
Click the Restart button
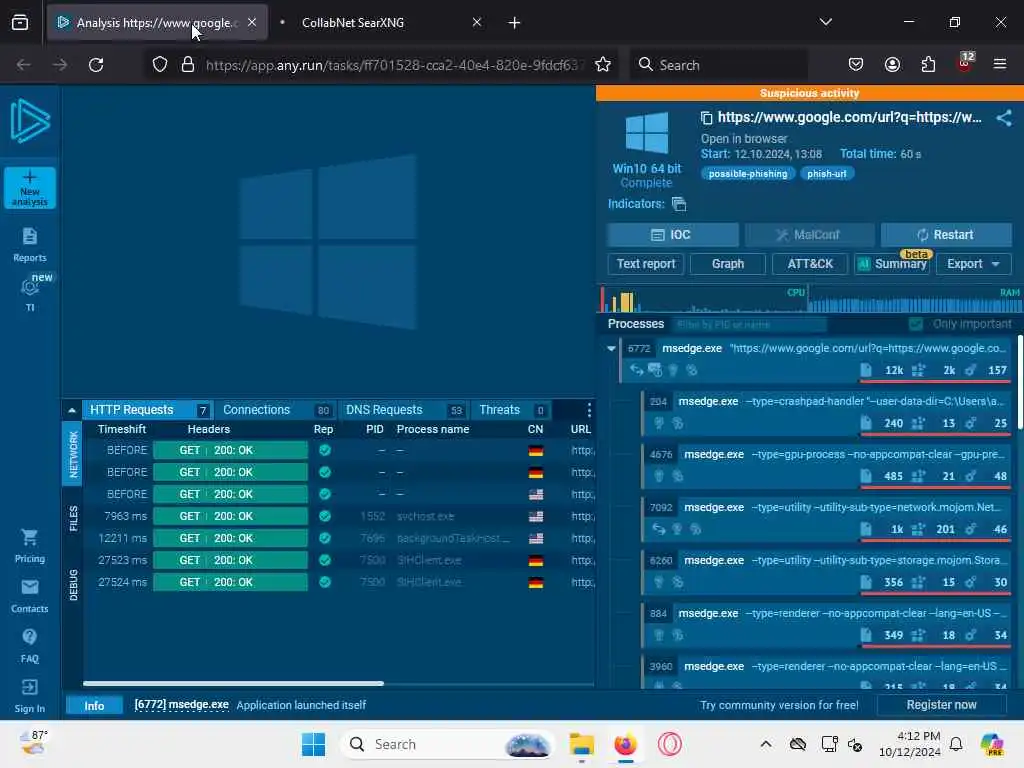click(946, 234)
